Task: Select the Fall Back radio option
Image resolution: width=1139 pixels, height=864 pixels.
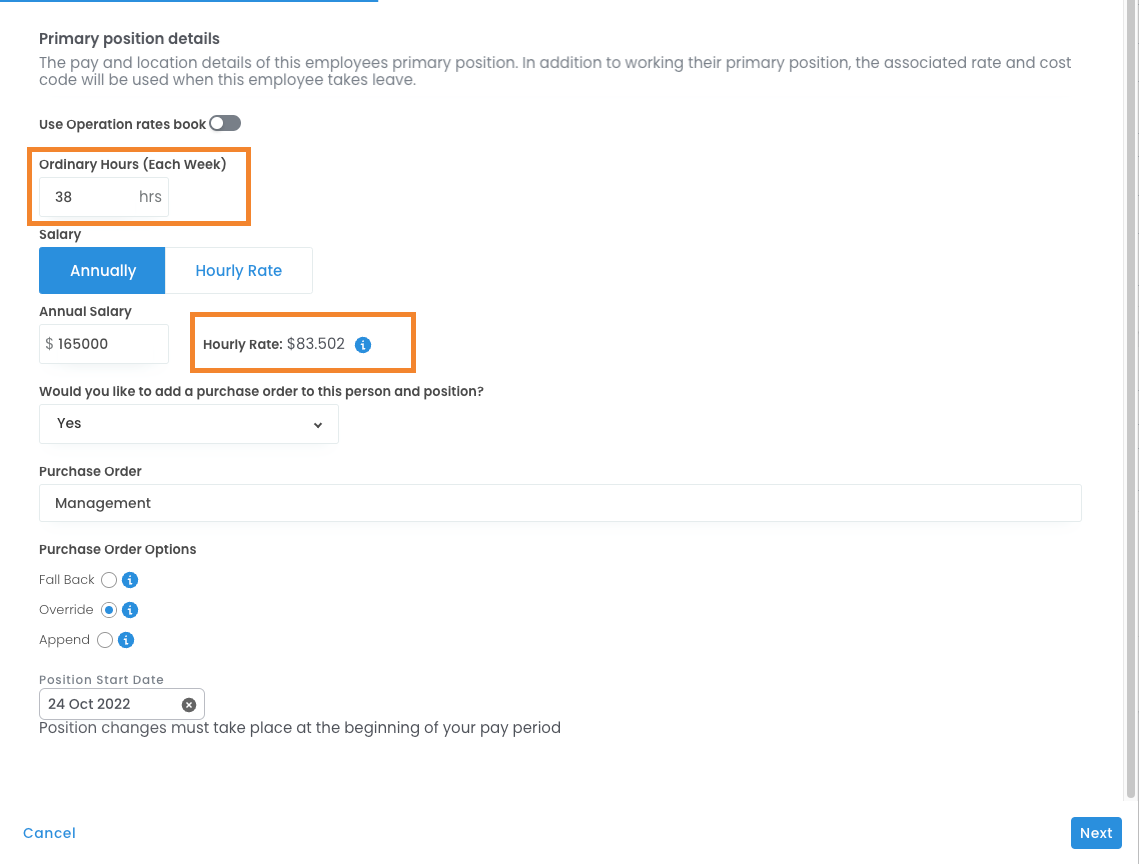Action: click(x=109, y=580)
